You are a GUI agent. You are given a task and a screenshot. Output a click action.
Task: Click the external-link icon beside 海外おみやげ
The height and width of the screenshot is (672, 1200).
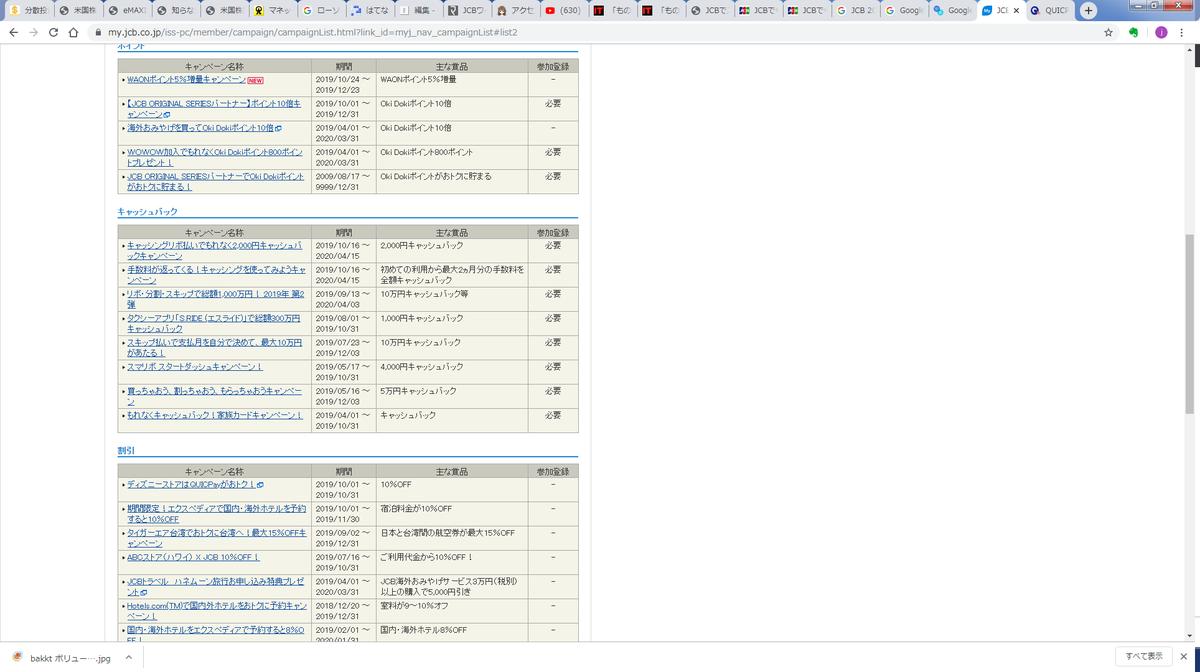click(278, 128)
